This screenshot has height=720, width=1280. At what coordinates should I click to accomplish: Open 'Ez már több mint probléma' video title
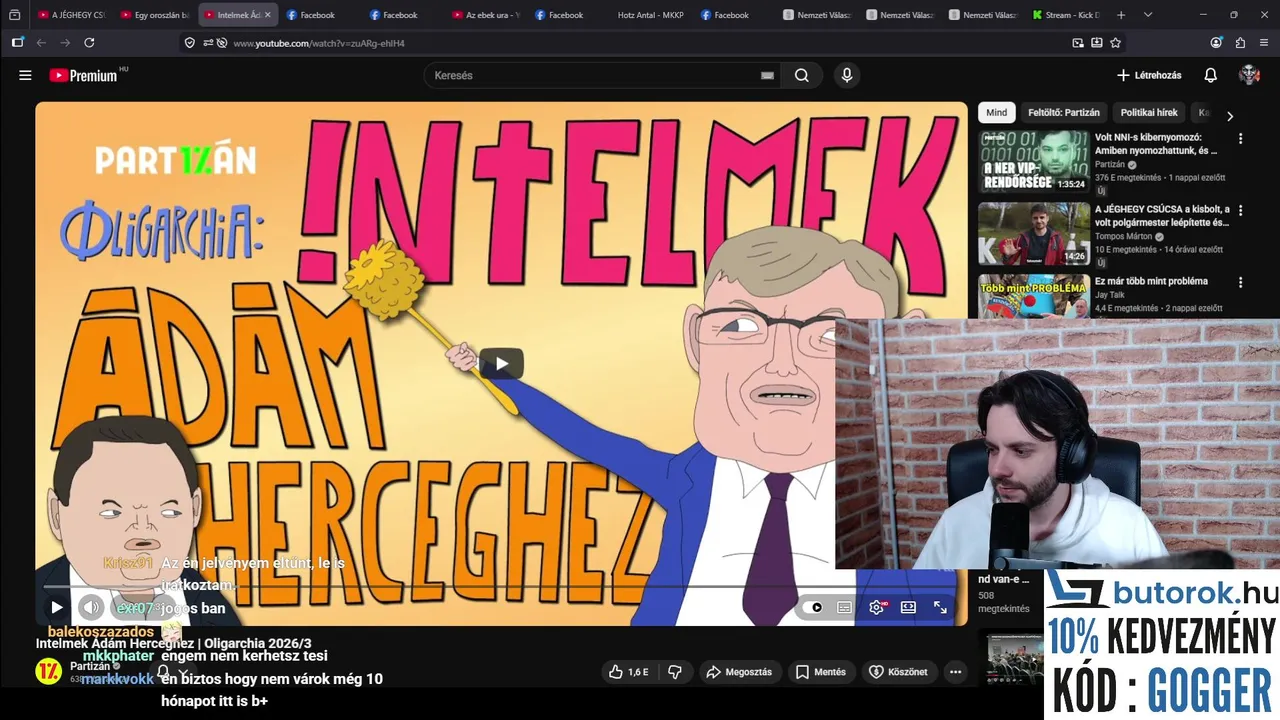click(1151, 281)
